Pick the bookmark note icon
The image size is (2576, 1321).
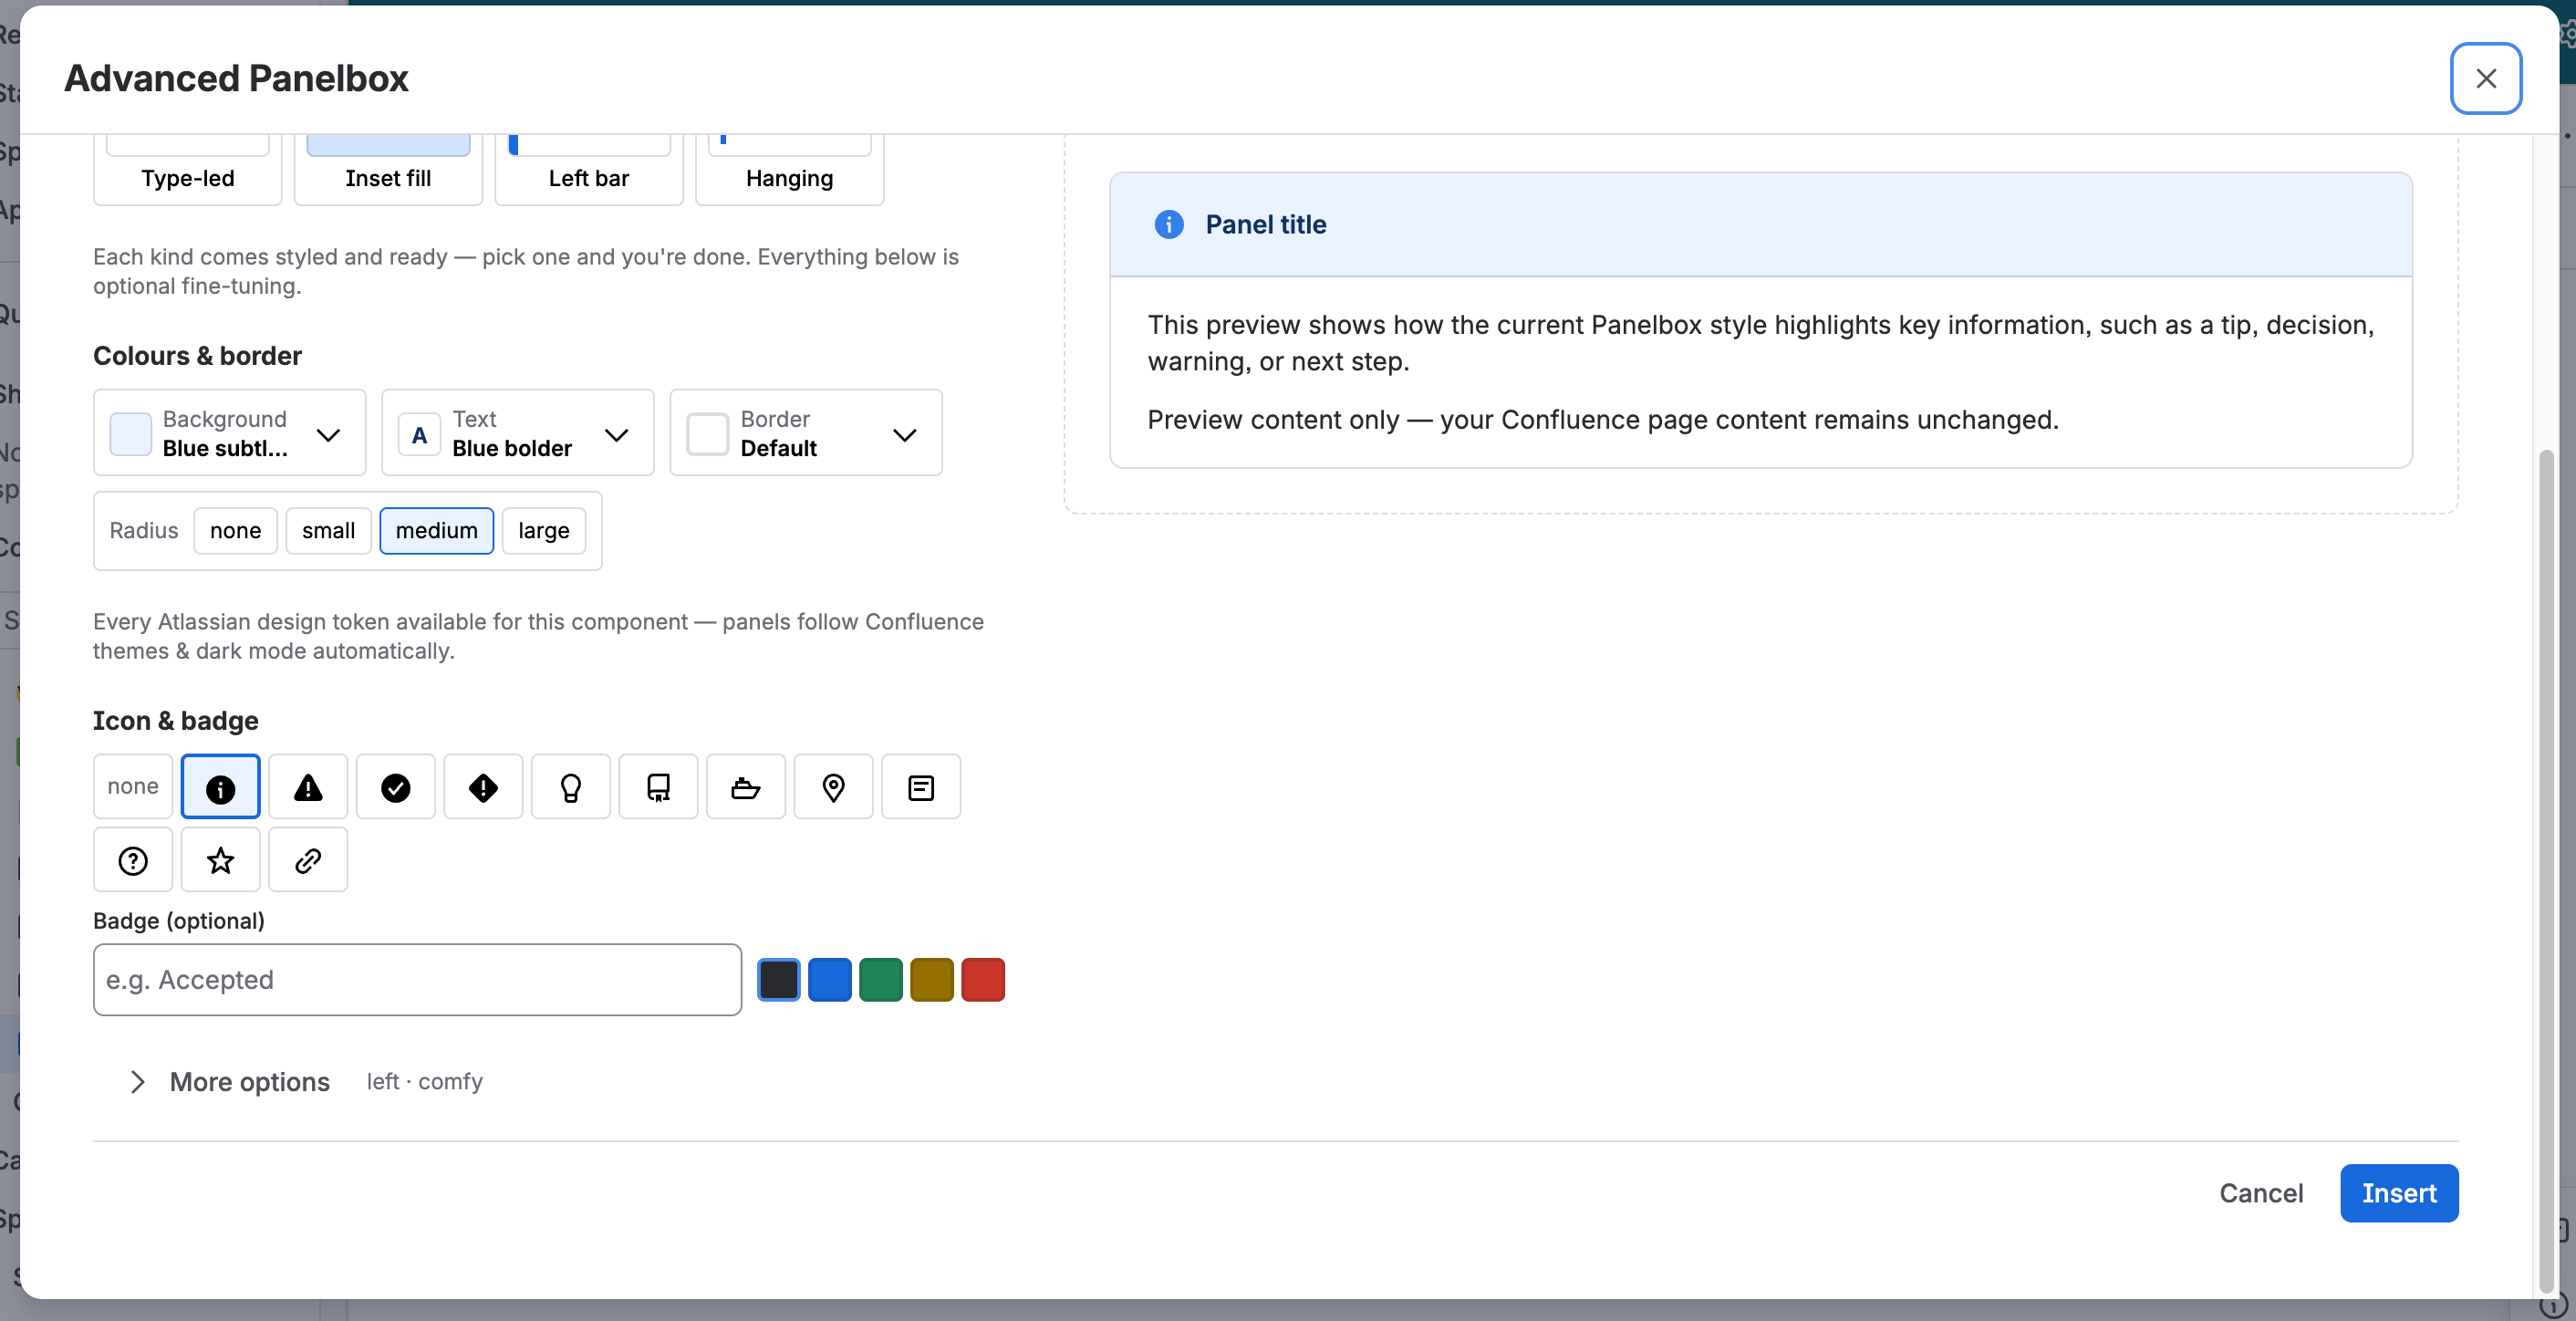(x=658, y=787)
